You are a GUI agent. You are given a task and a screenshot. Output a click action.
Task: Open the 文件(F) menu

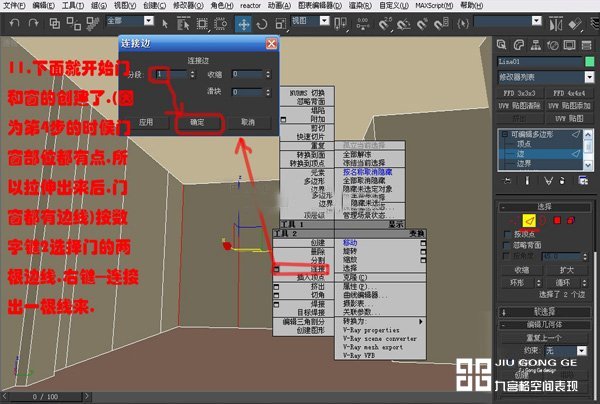[x=14, y=6]
